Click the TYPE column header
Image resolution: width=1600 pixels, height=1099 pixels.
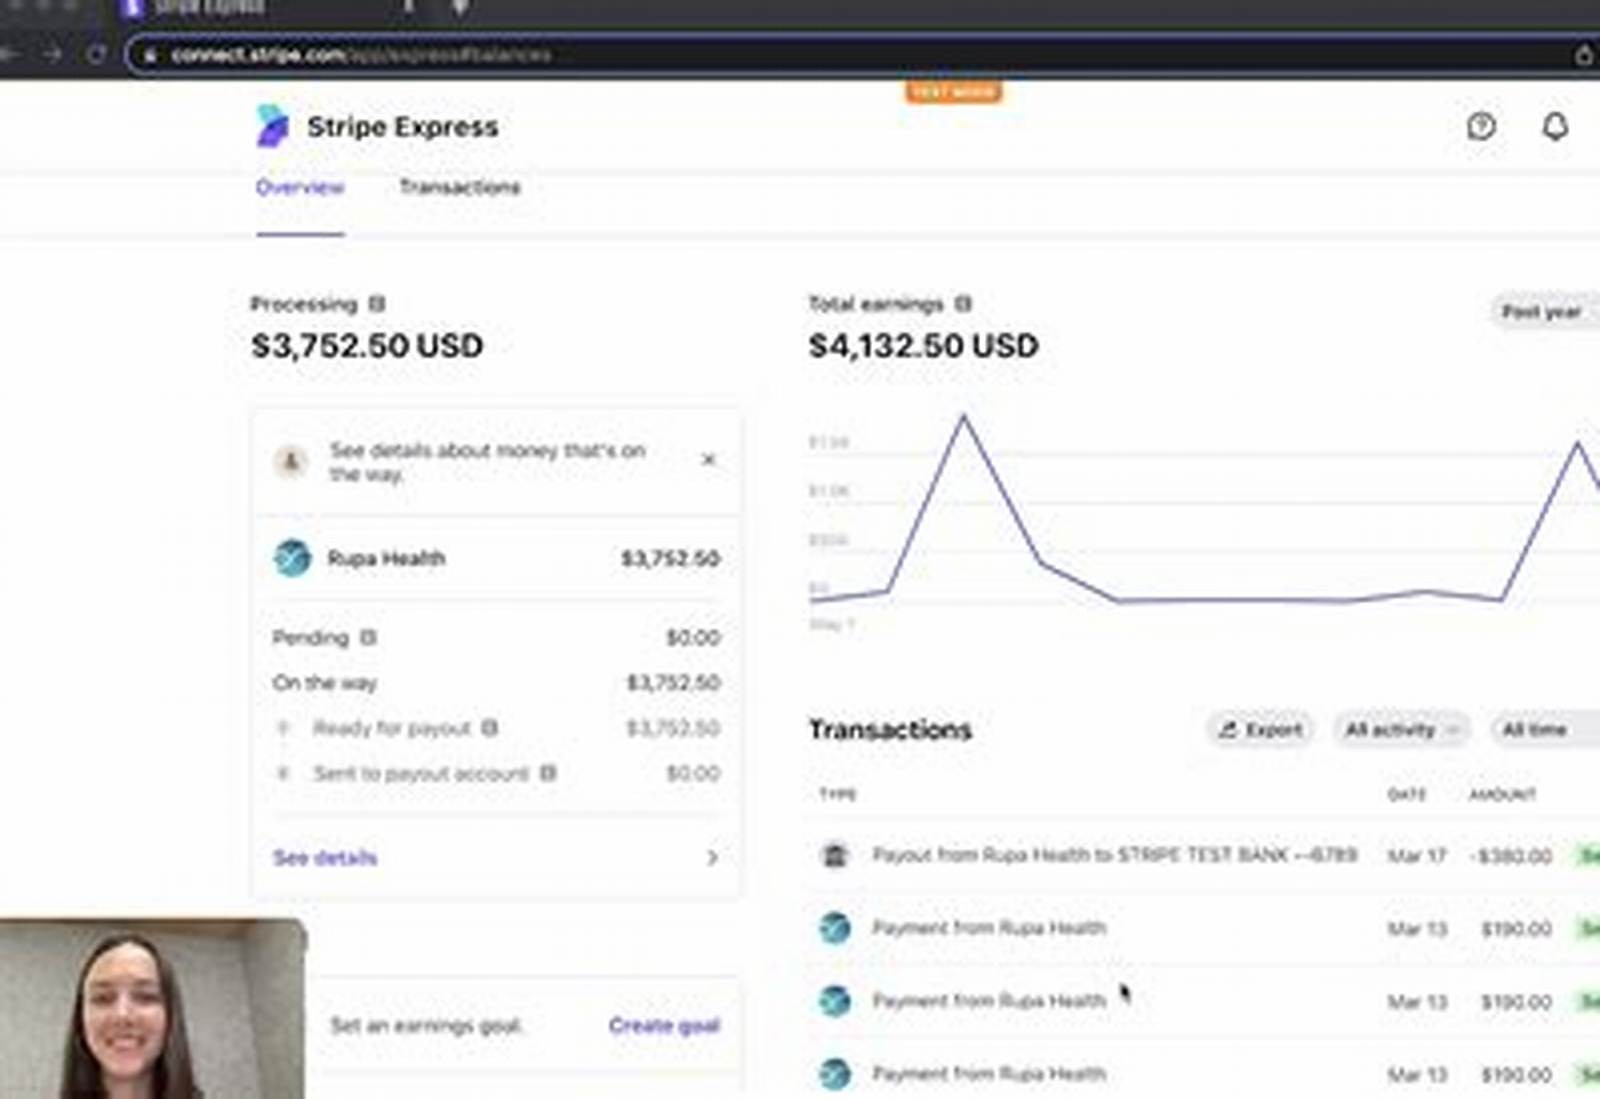coord(838,794)
